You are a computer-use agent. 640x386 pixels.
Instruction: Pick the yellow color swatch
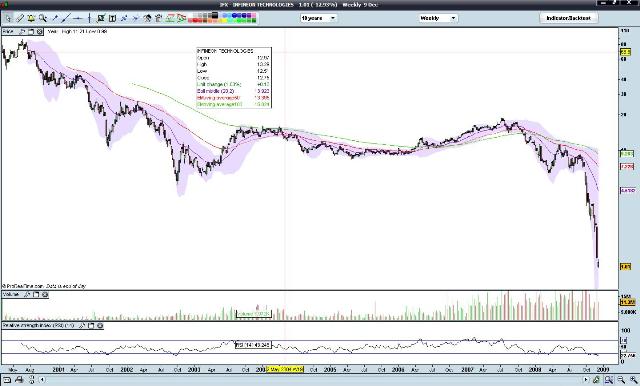(224, 20)
